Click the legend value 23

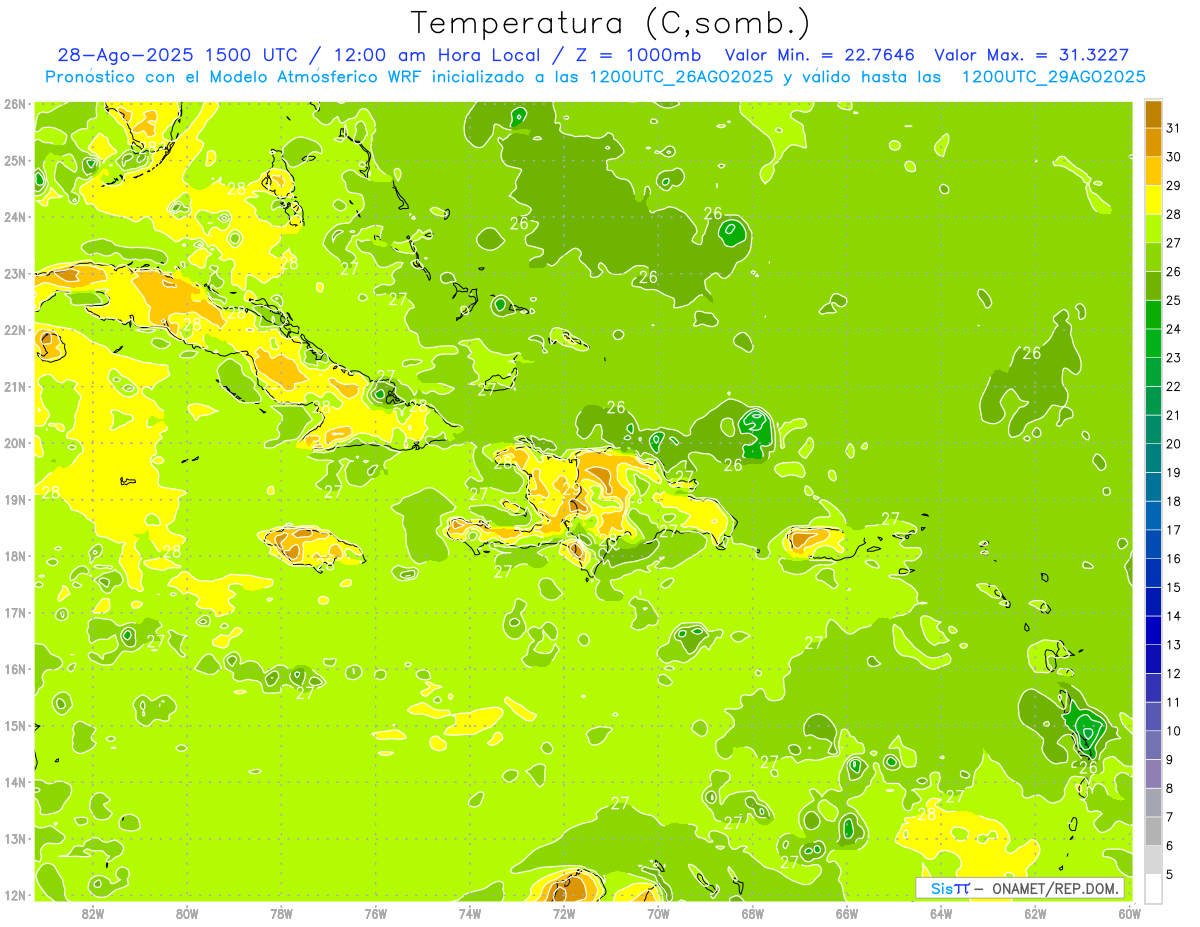(1174, 357)
